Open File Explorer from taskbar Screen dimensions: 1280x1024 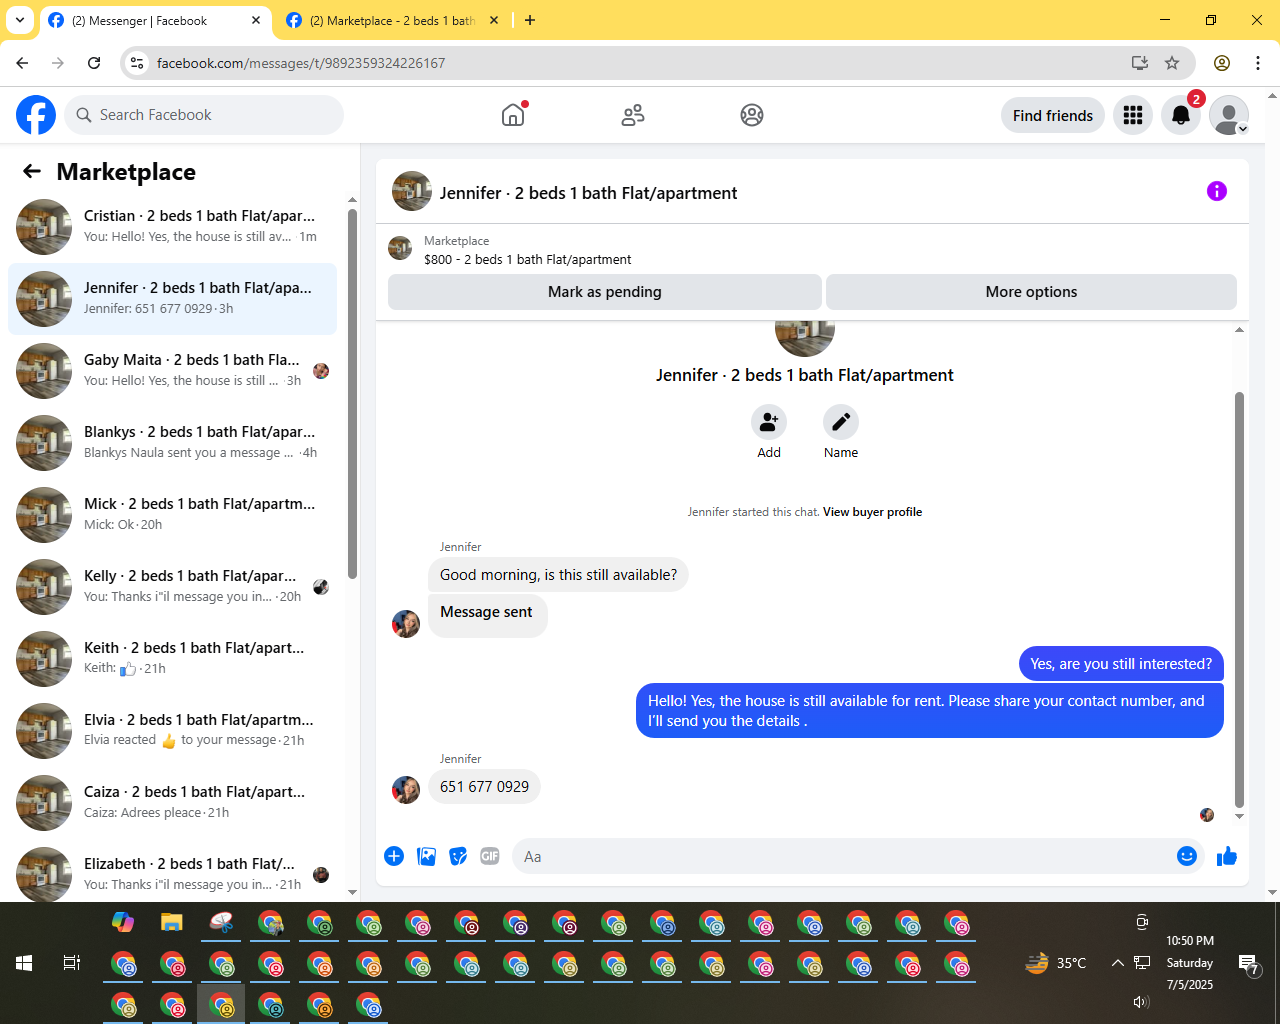[172, 922]
